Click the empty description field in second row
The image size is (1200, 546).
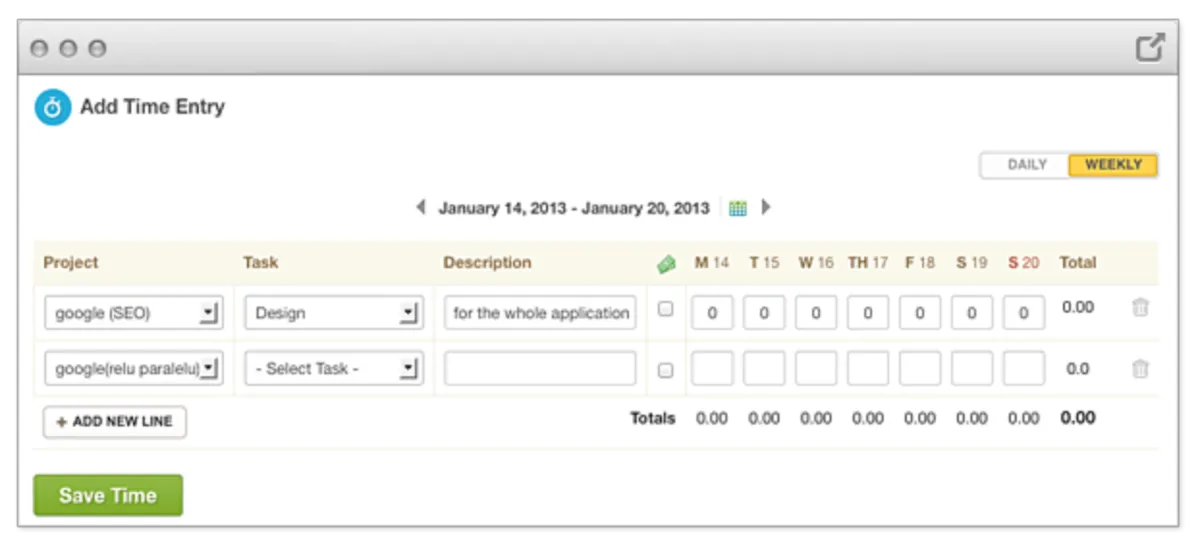click(x=540, y=368)
